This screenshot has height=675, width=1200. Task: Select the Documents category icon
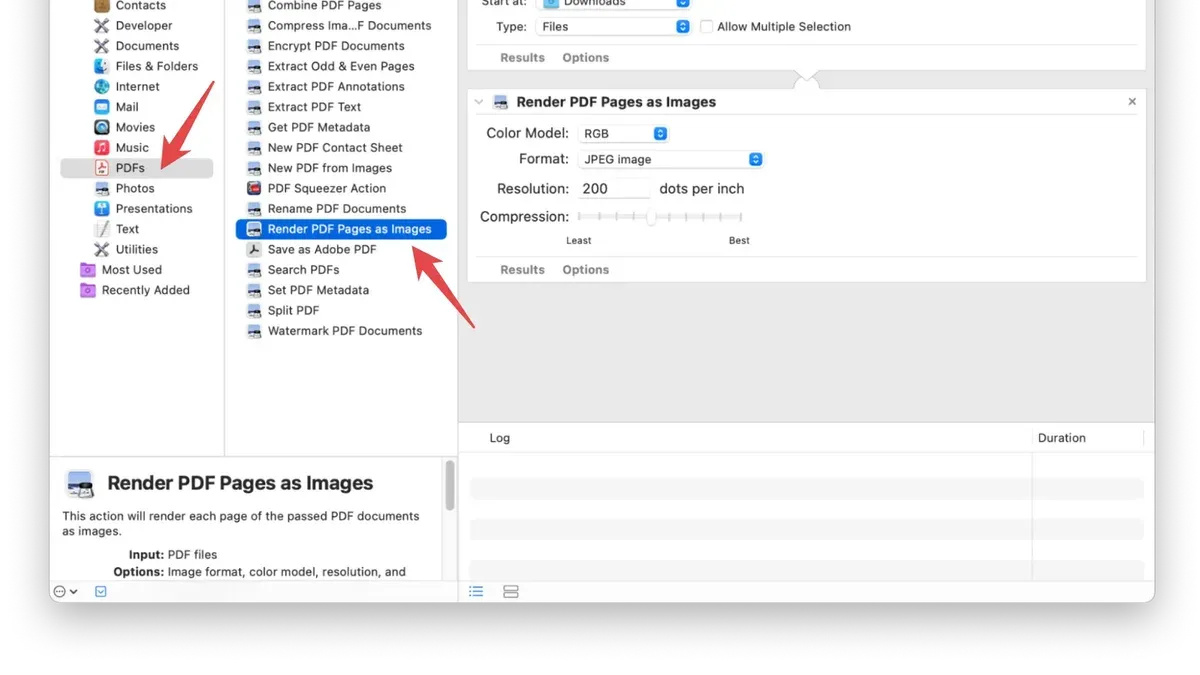pos(102,46)
